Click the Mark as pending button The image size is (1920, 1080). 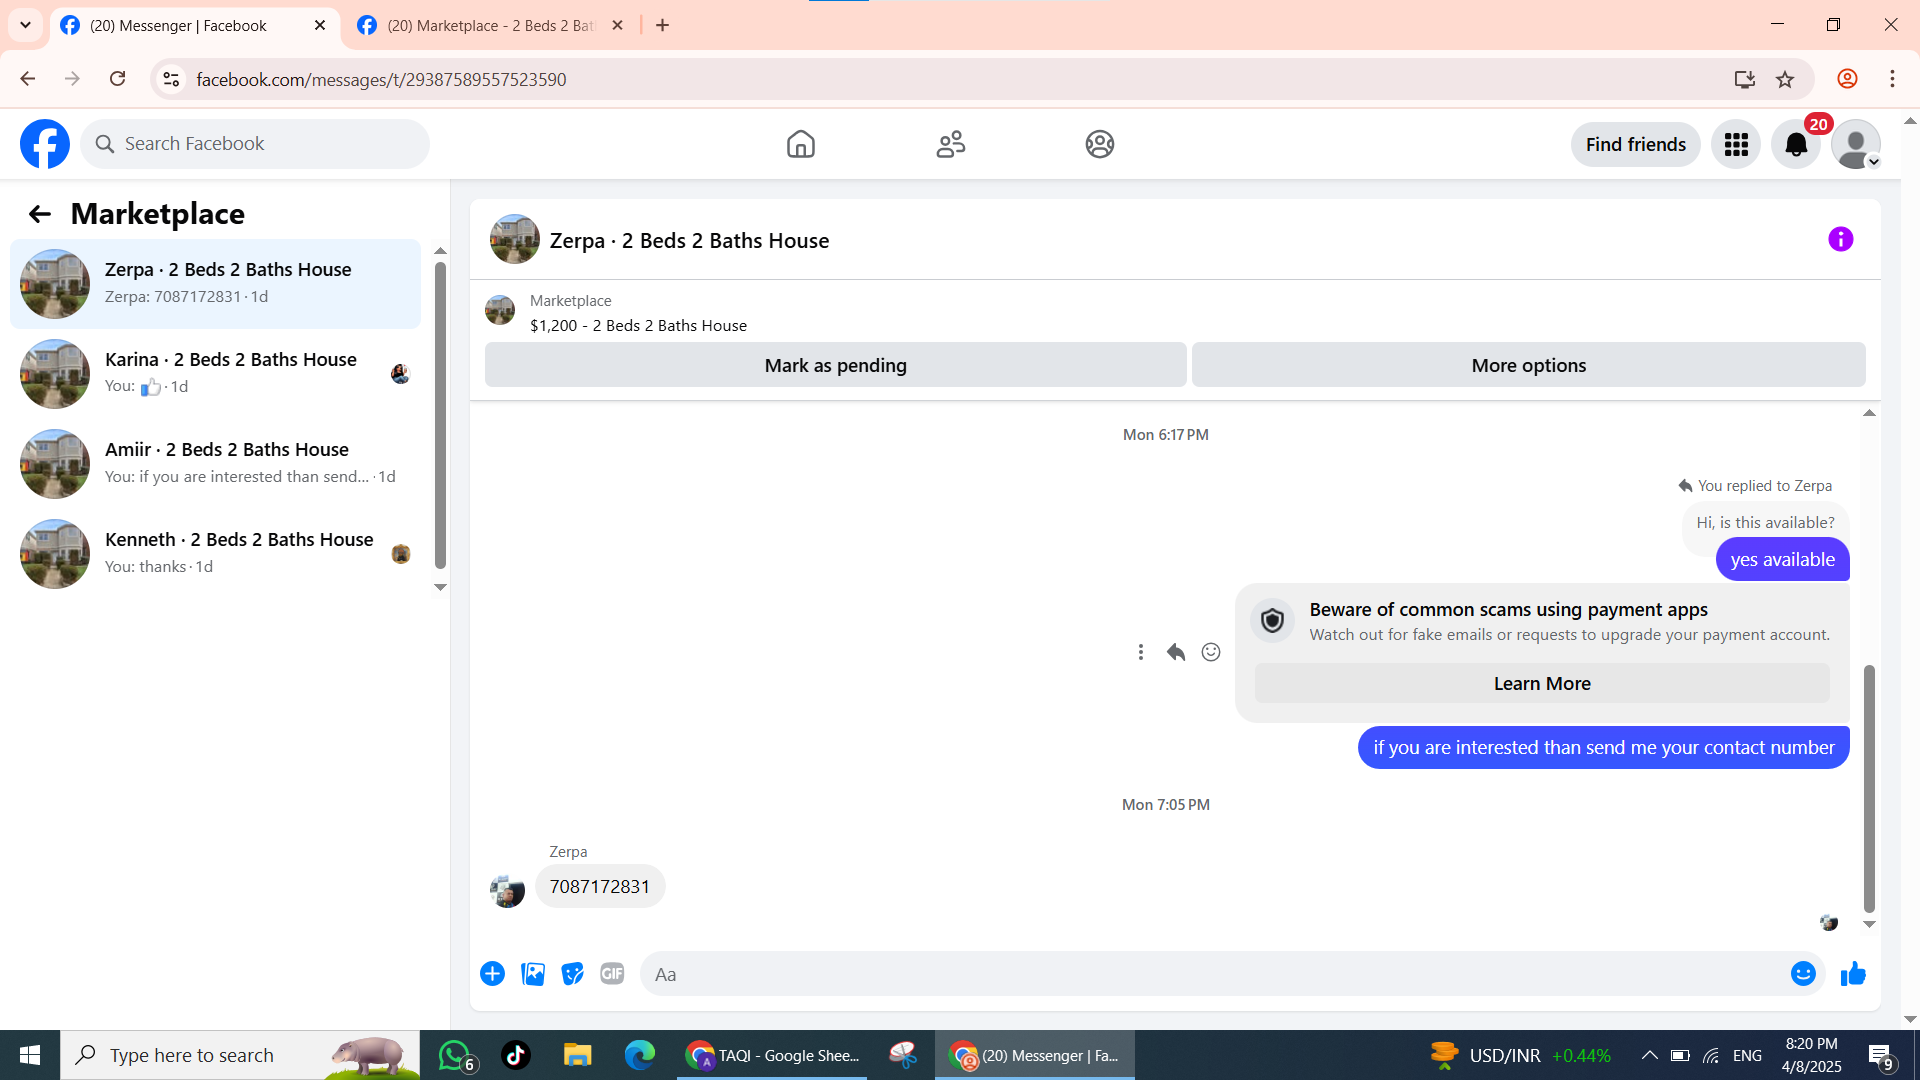click(x=835, y=365)
